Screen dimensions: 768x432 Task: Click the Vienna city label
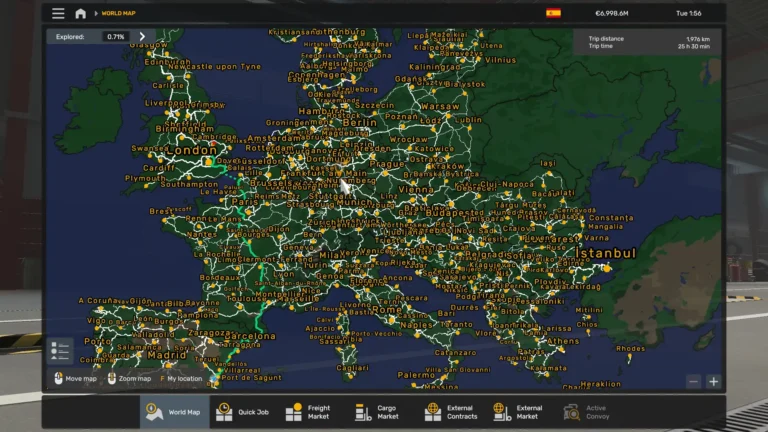point(416,190)
